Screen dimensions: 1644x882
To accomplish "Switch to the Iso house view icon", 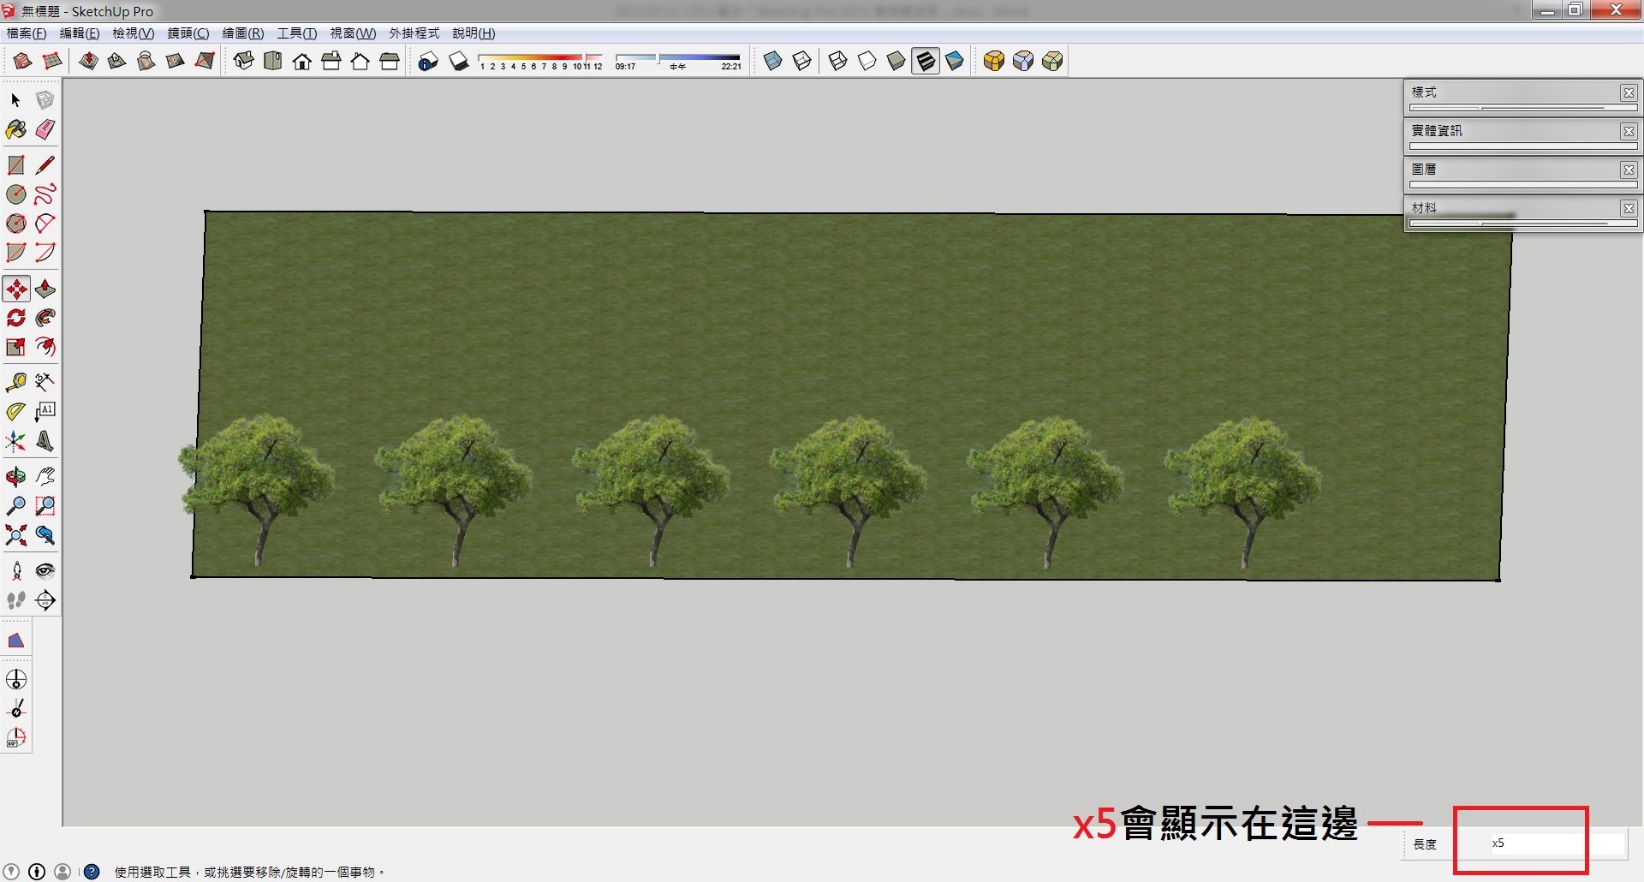I will (243, 61).
